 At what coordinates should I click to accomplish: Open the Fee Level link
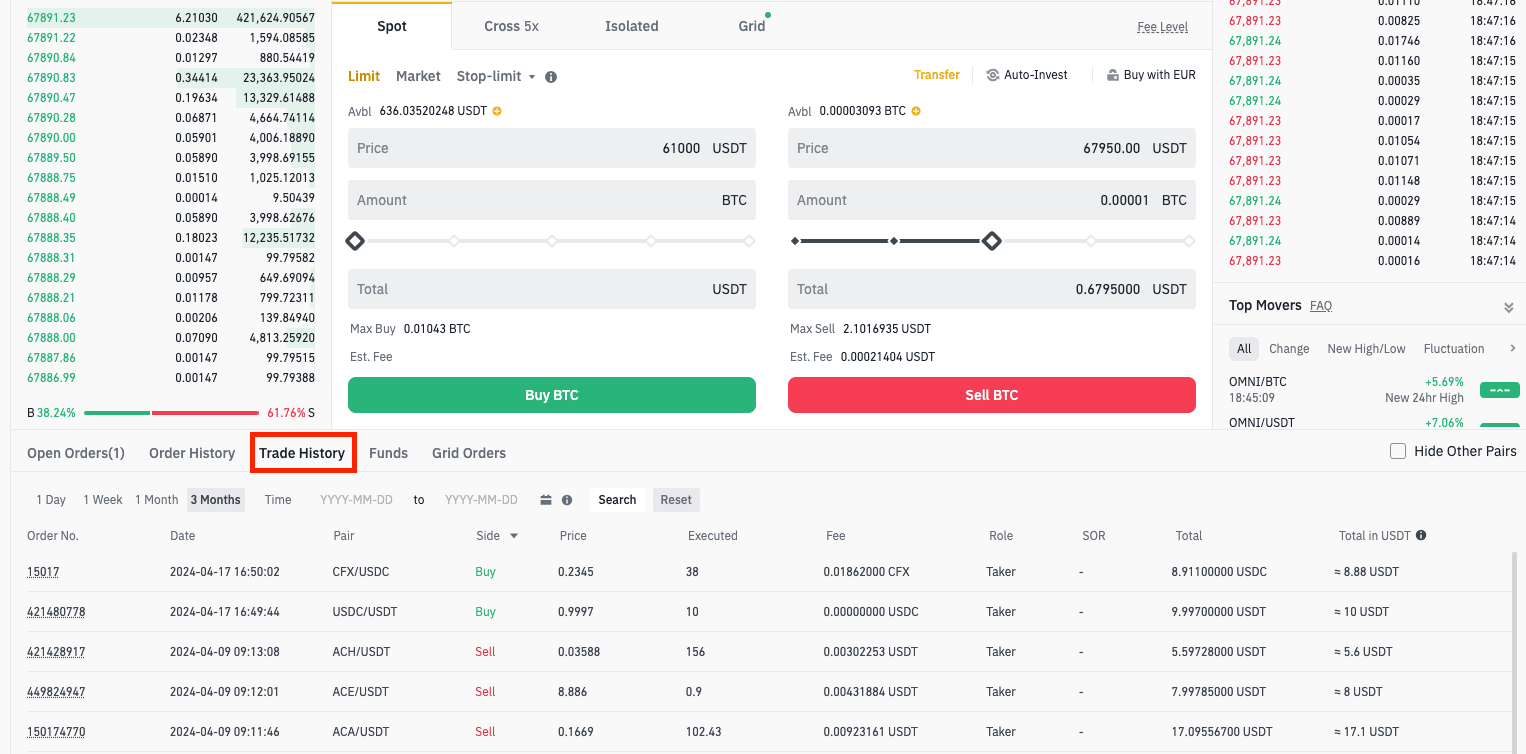[x=1162, y=27]
